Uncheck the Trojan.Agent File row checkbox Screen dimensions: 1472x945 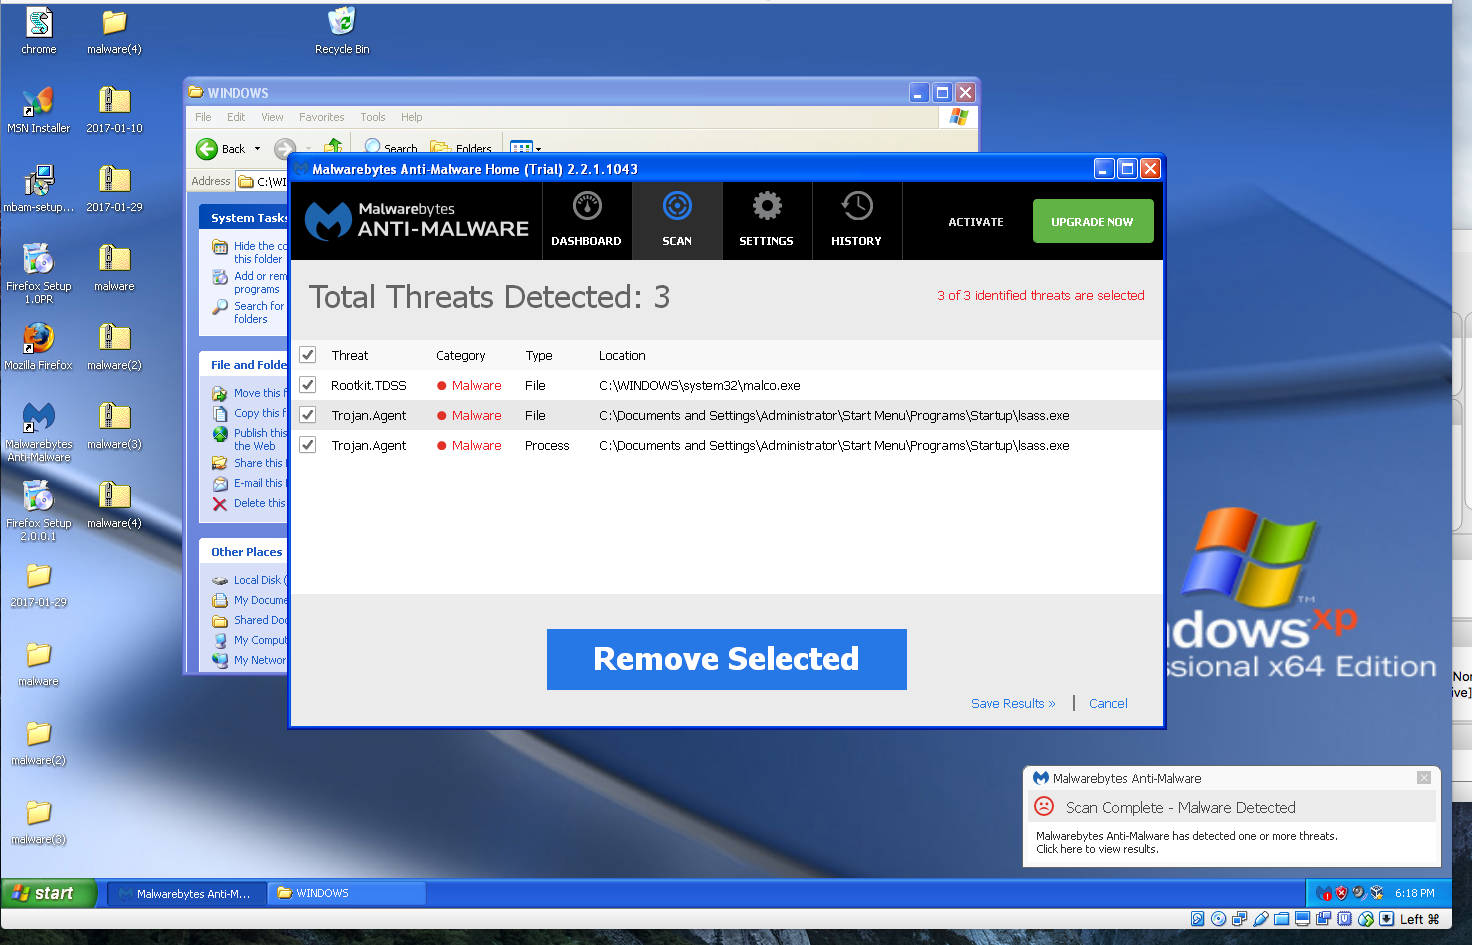308,415
